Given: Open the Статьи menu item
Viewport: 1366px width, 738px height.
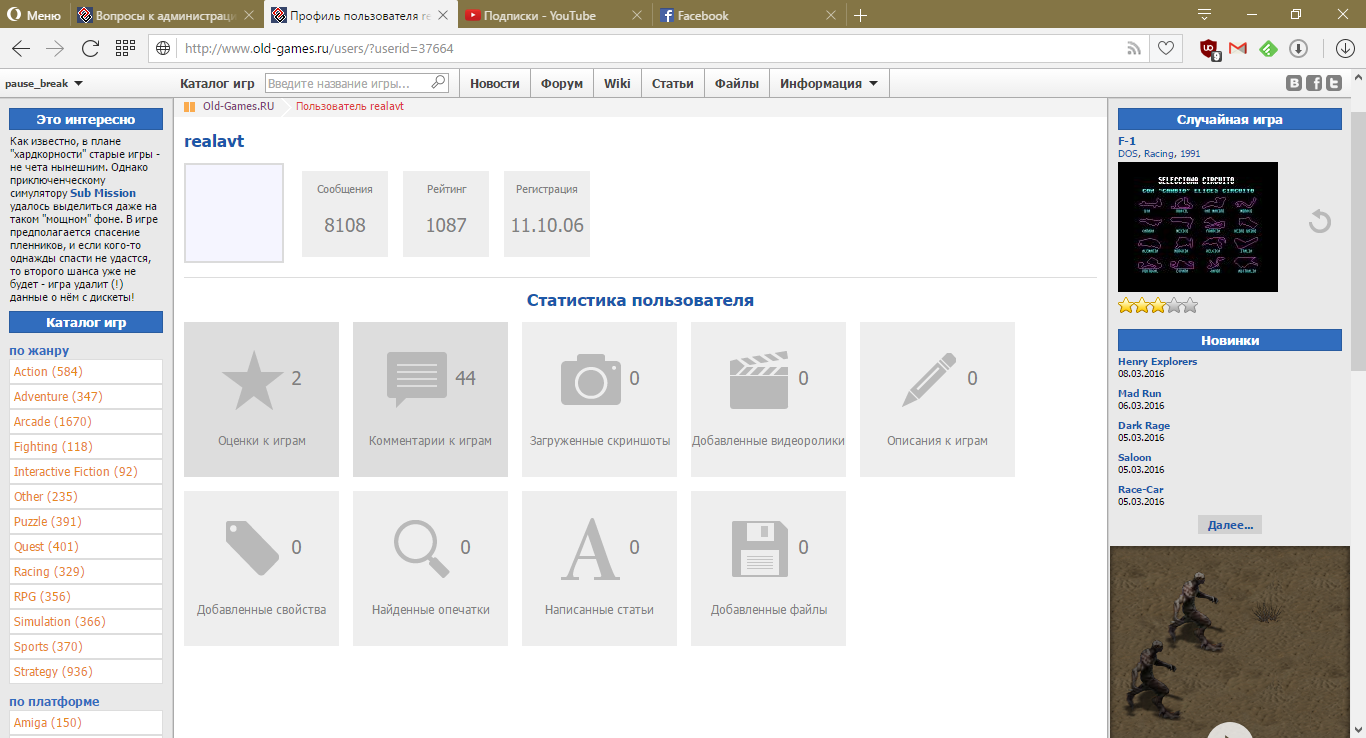Looking at the screenshot, I should point(673,84).
